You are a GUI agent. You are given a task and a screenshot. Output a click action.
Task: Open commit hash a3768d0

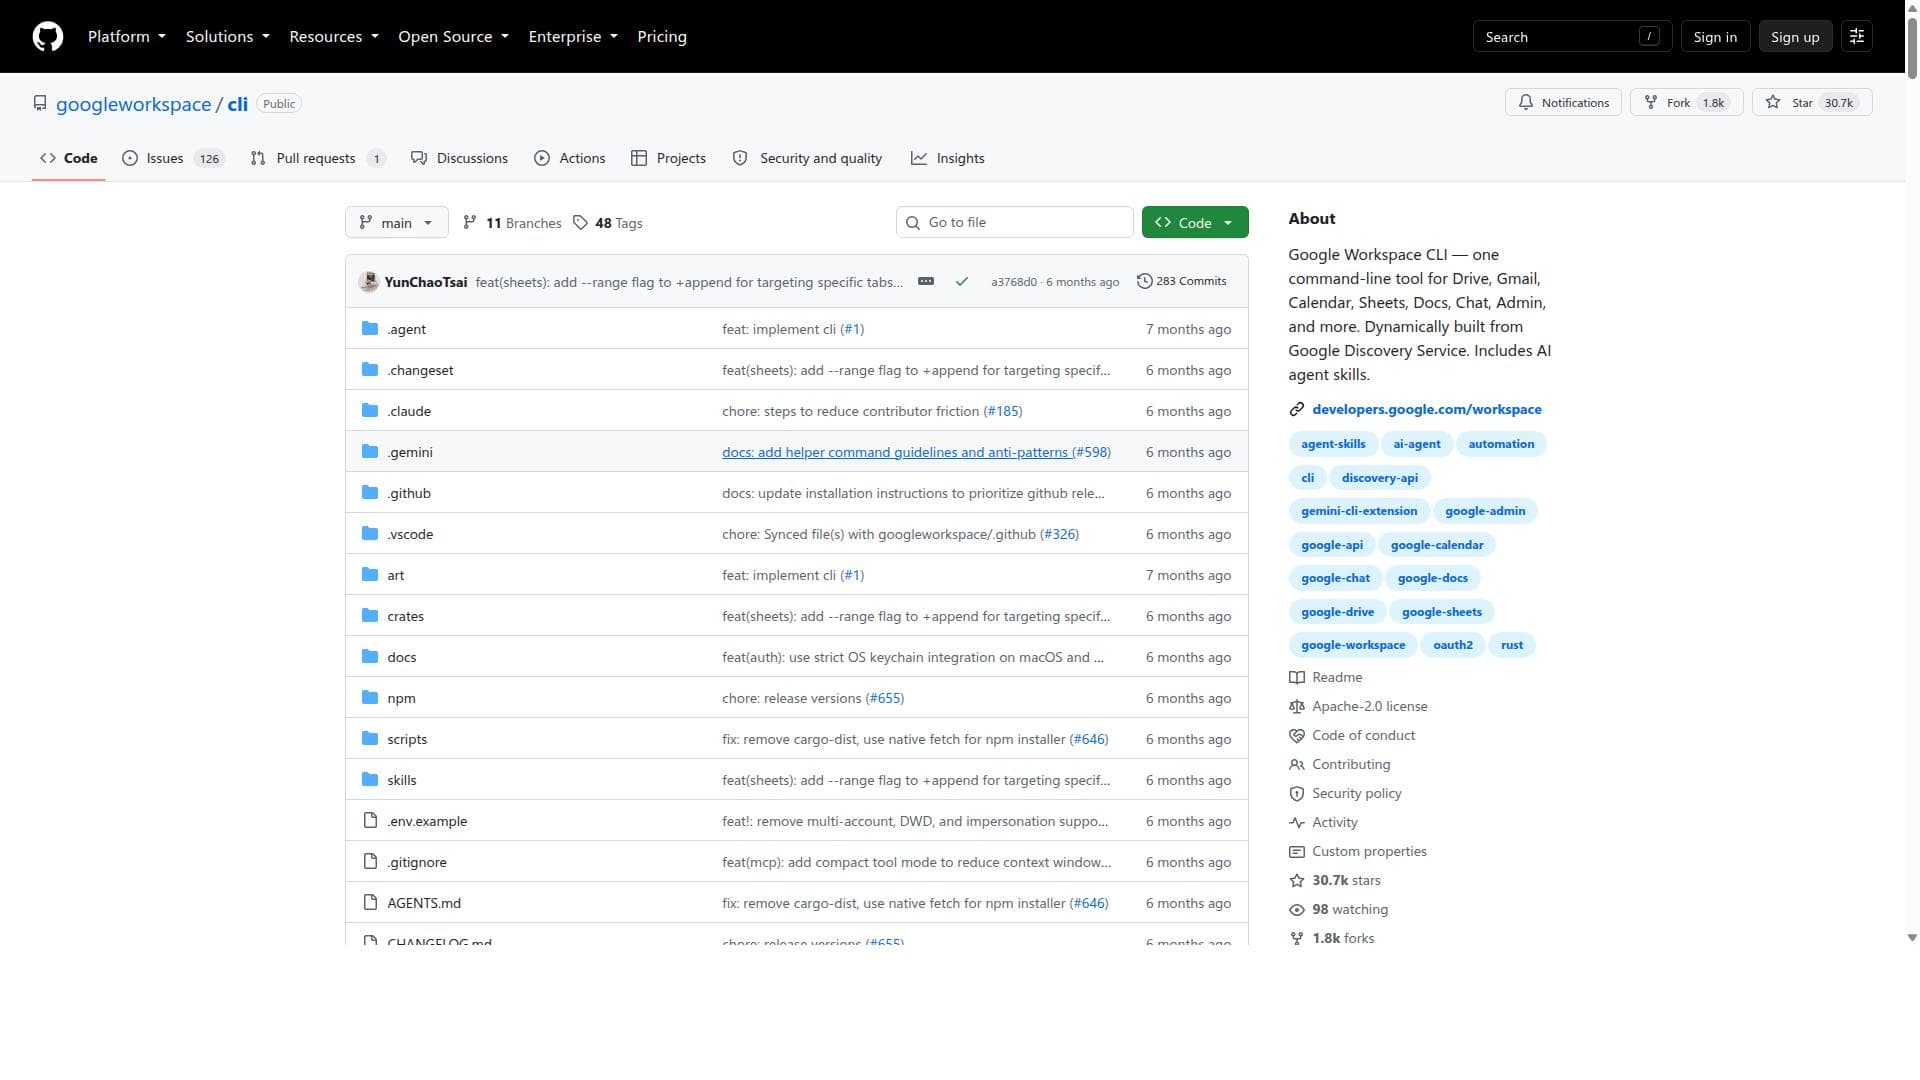[x=1013, y=283]
